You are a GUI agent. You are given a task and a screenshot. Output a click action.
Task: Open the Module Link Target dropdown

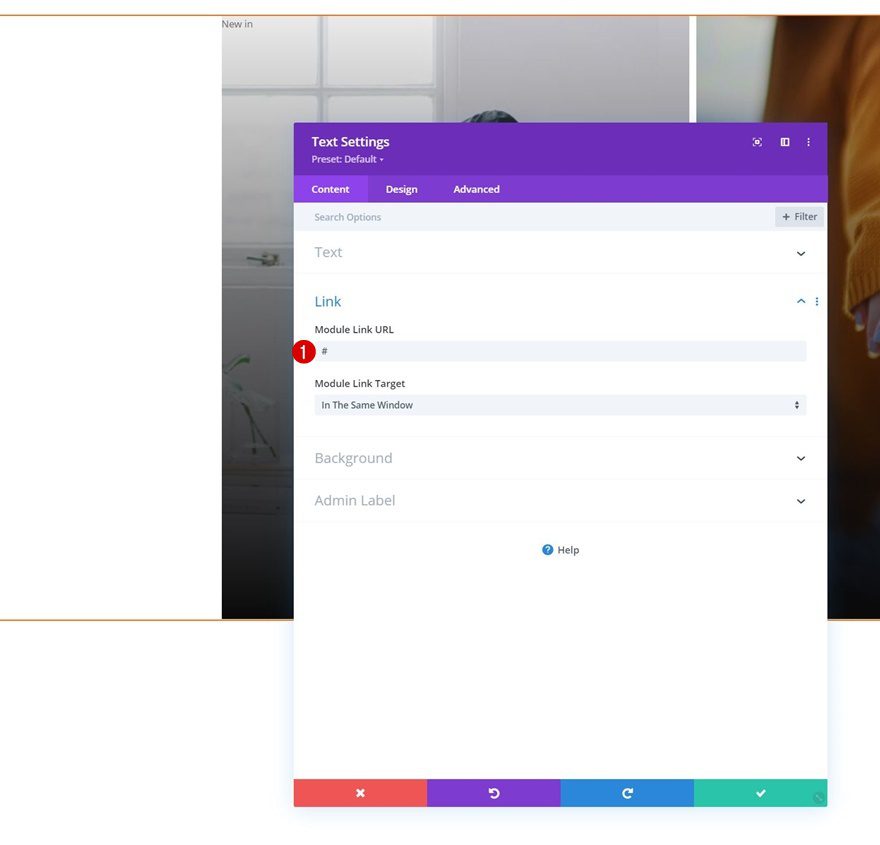pyautogui.click(x=560, y=404)
